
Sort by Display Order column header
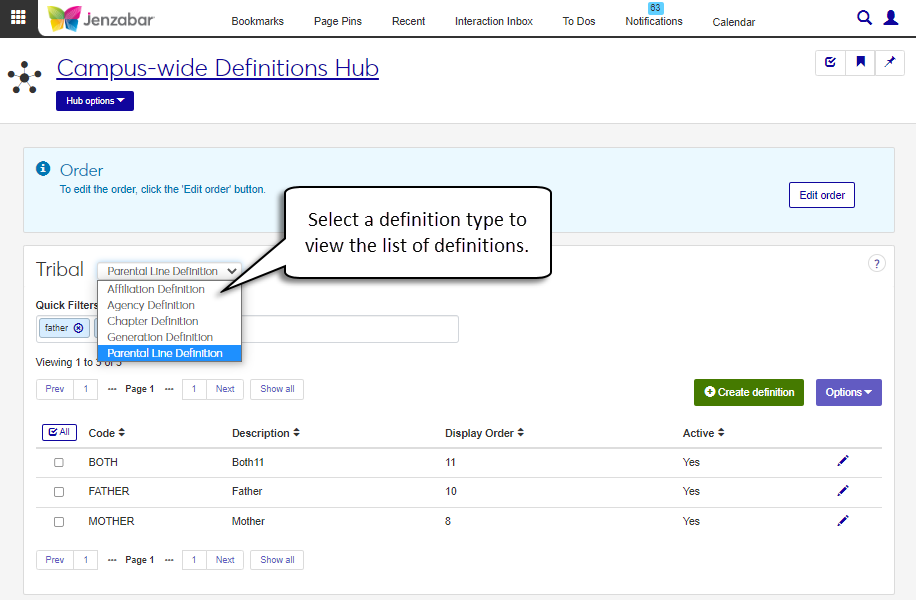point(484,433)
